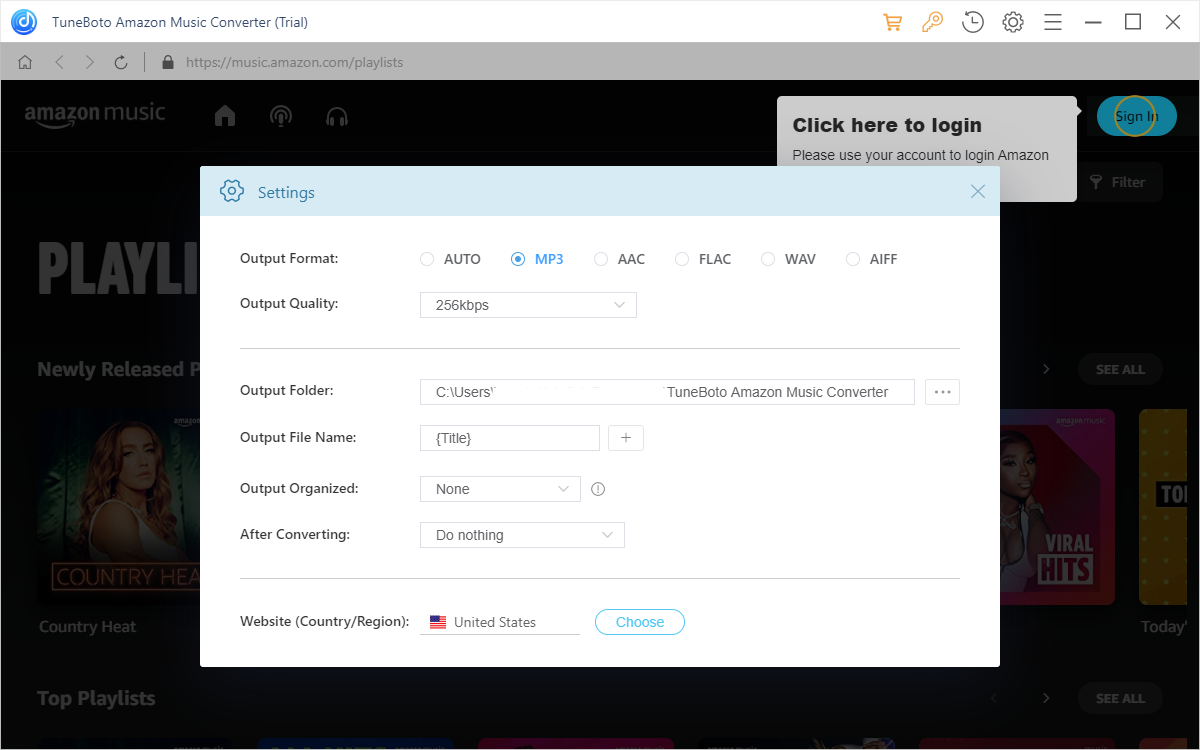
Task: Go forward with the right arrow
Action: click(x=90, y=62)
